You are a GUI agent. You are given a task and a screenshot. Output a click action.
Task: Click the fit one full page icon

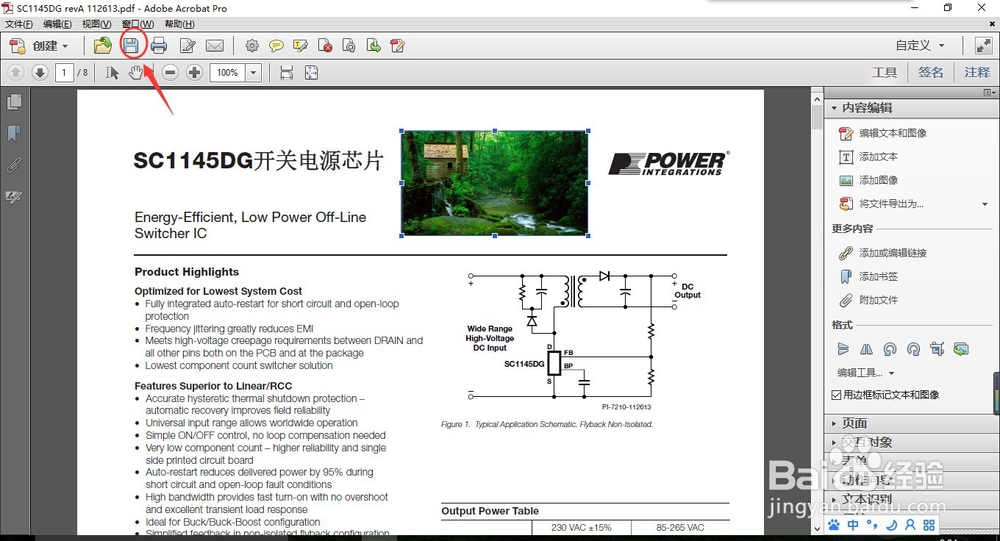[x=311, y=73]
